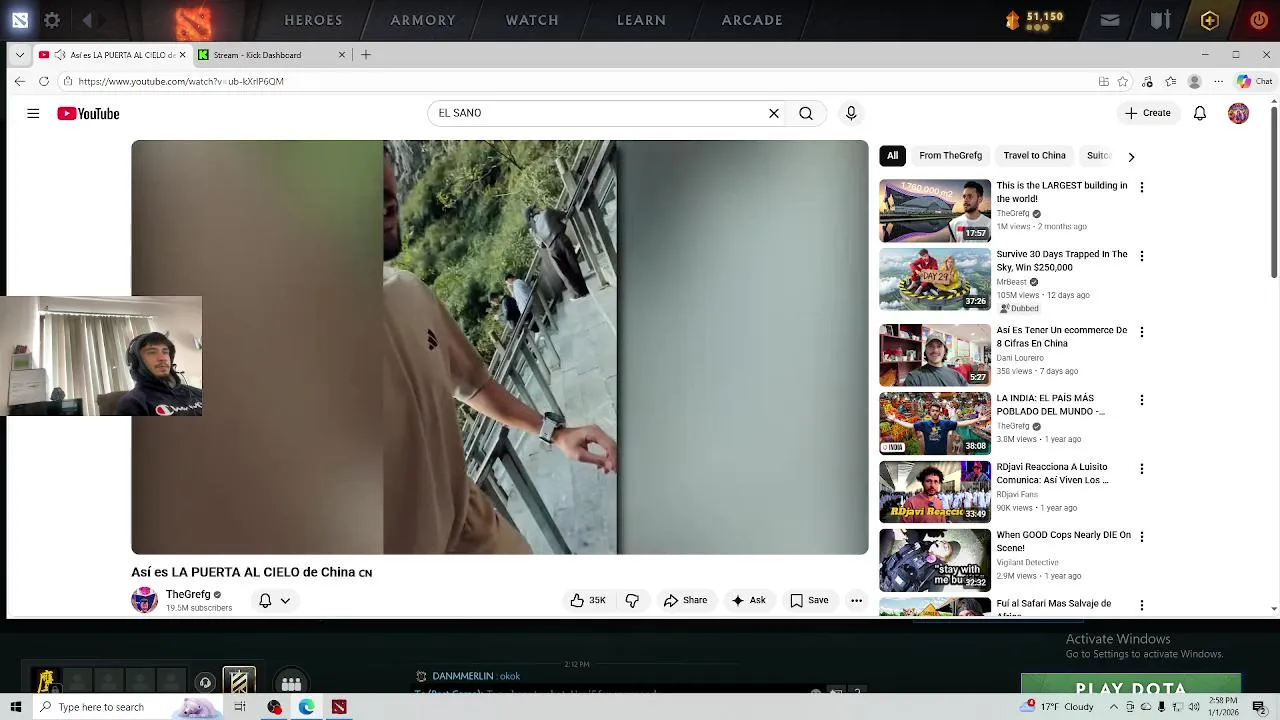Select the Travel to China filter chip
This screenshot has width=1280, height=720.
[x=1034, y=156]
